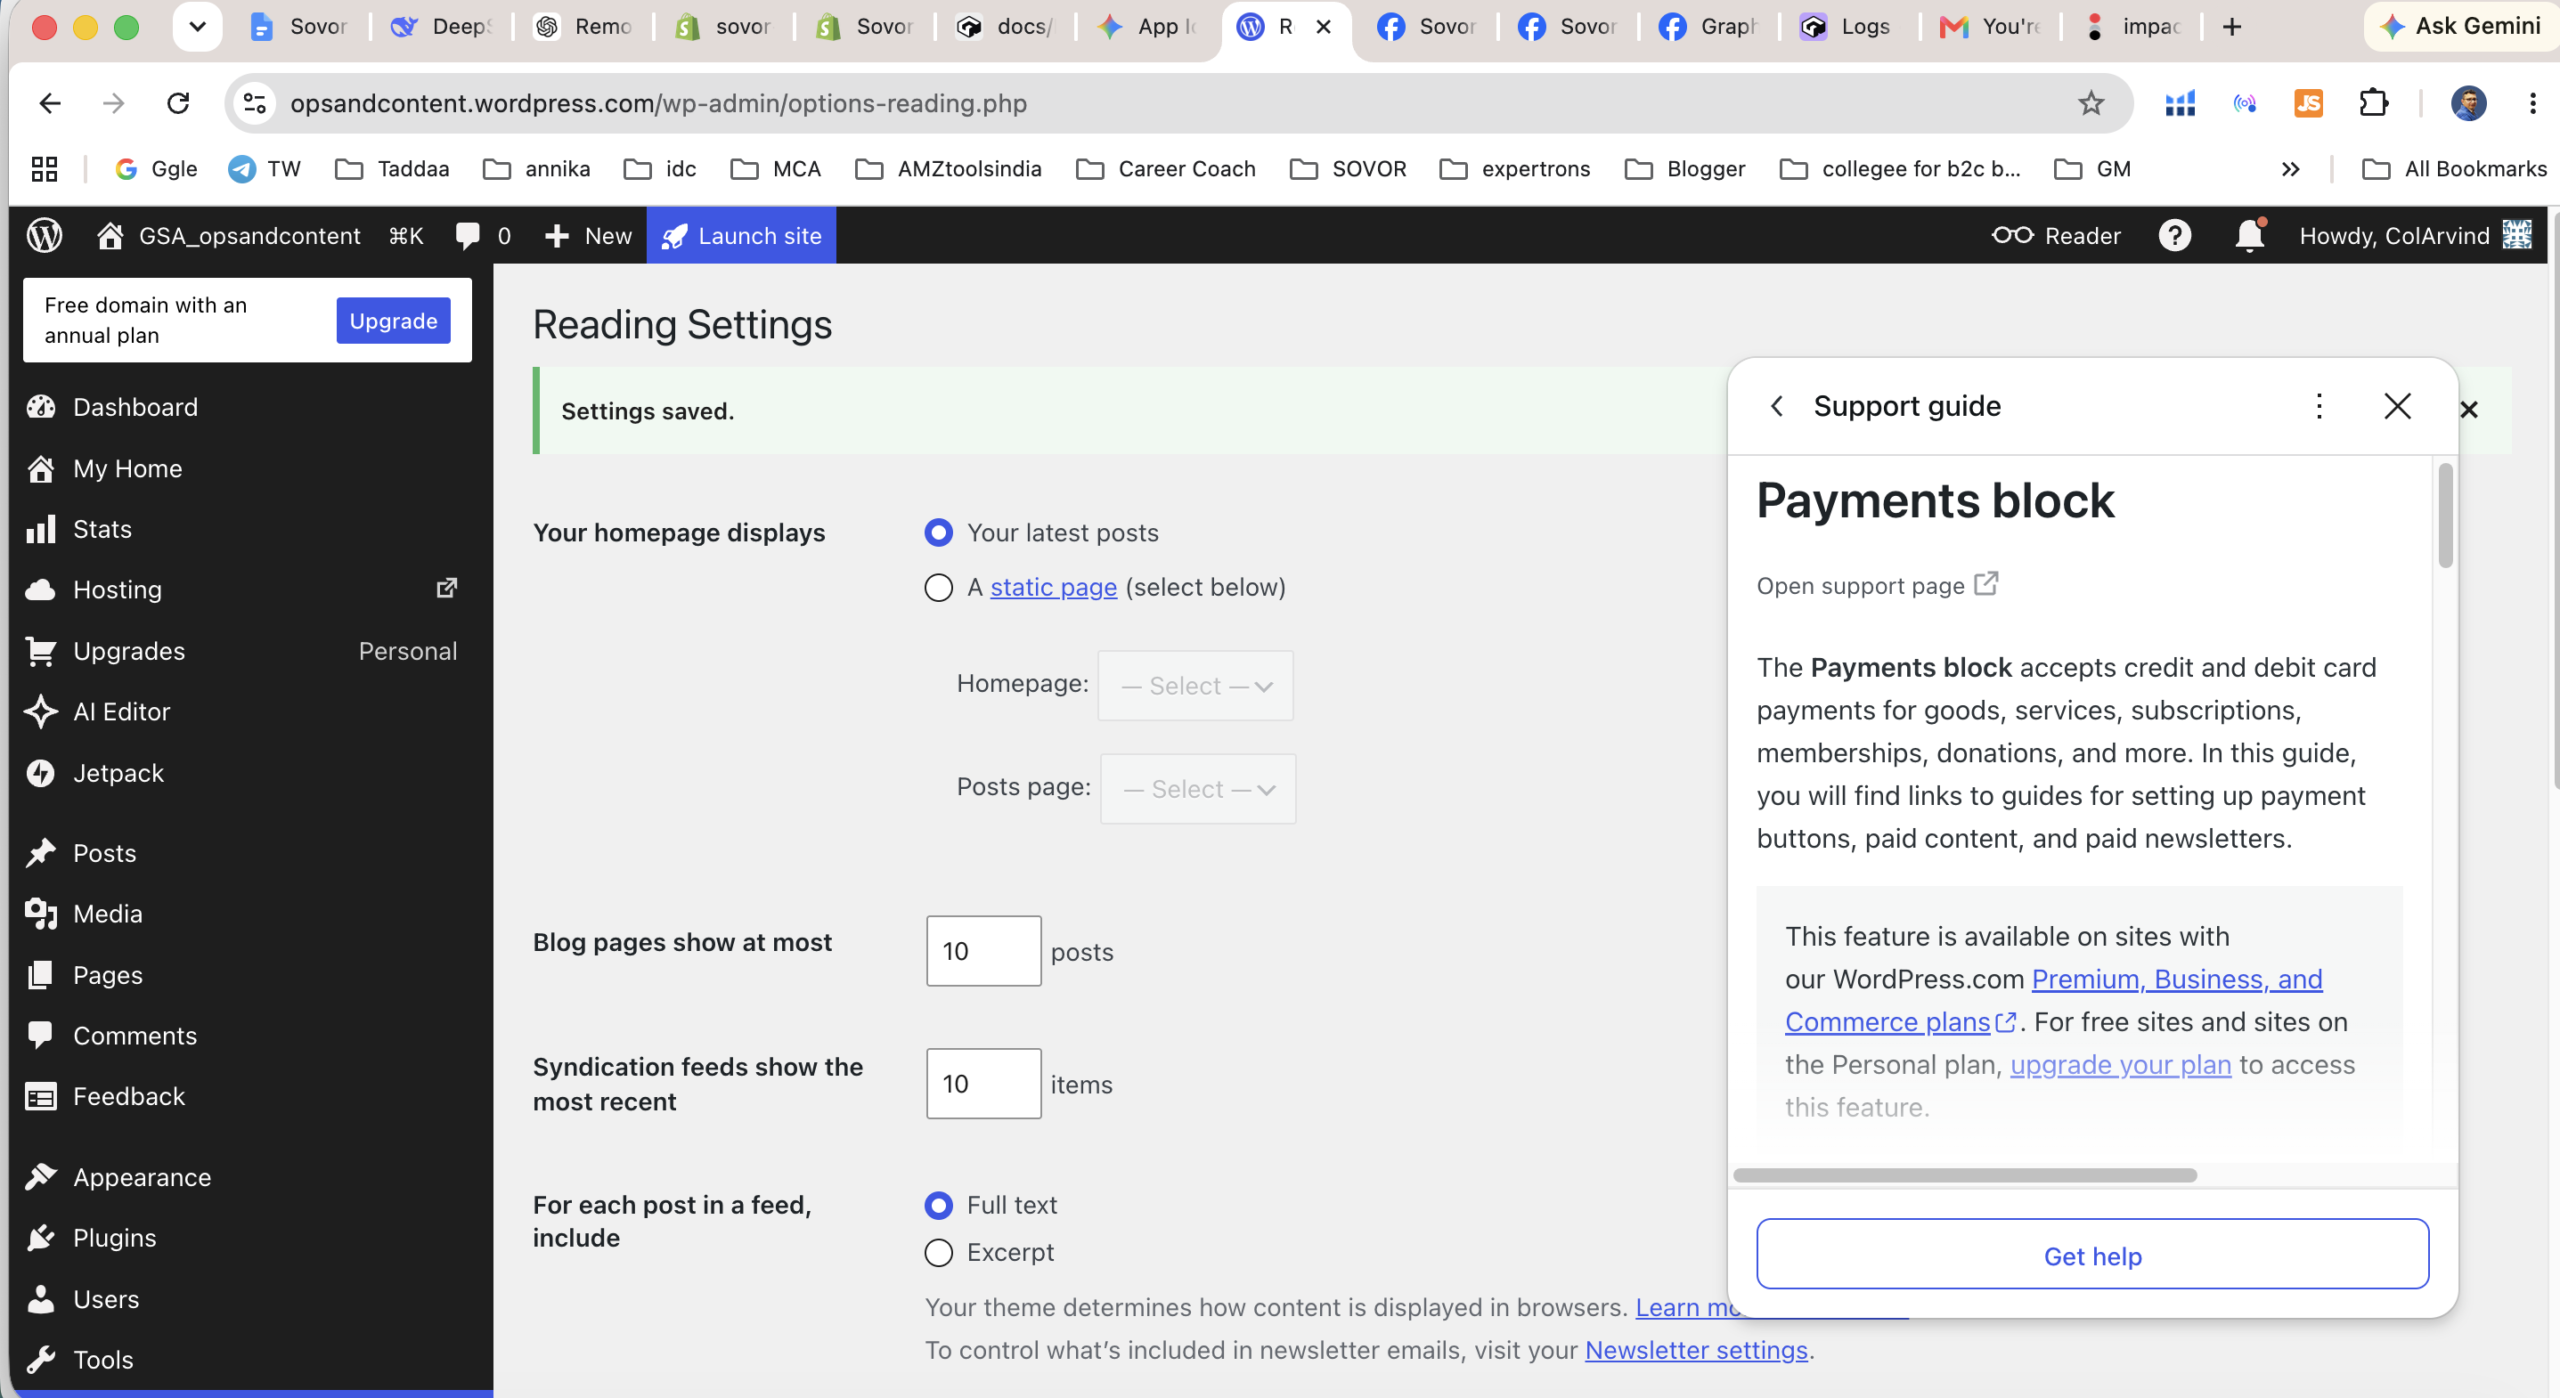Screen dimensions: 2560x1398
Task: Click the user avatar next to Howdy, ColArvind
Action: (x=2517, y=235)
